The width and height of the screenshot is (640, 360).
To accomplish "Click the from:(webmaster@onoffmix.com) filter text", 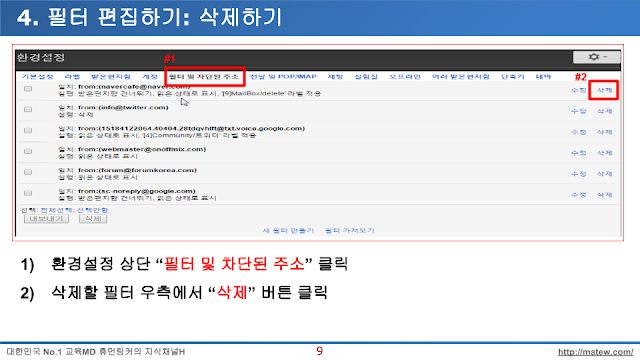I will (x=142, y=149).
